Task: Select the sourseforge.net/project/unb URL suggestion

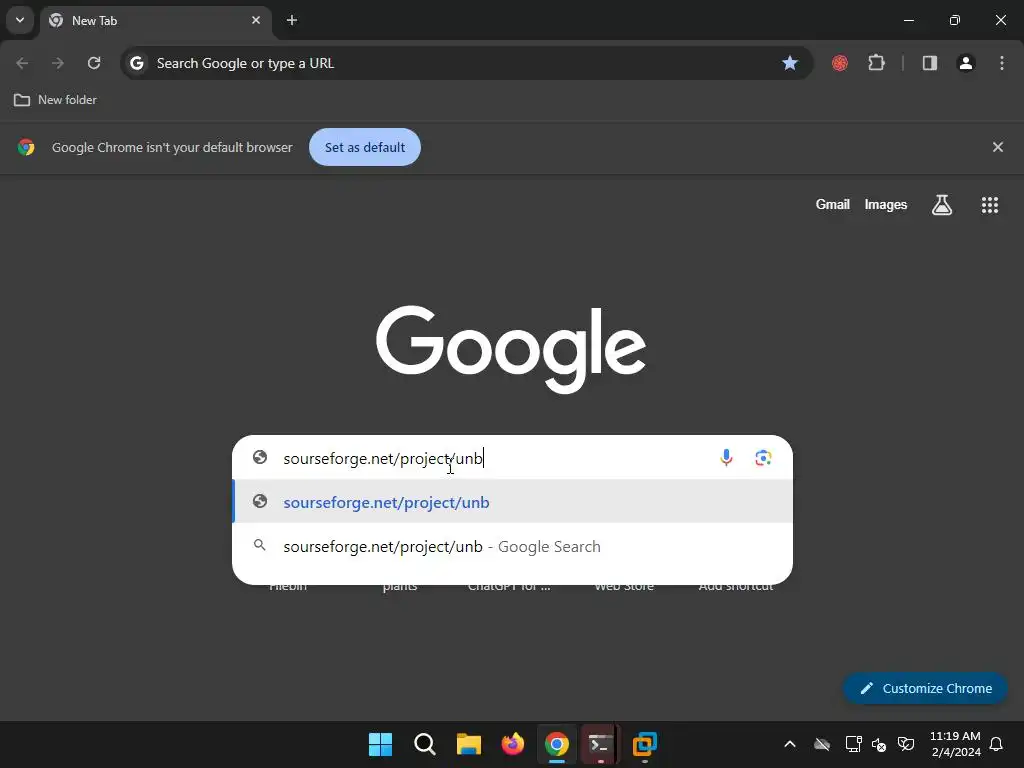Action: (x=513, y=502)
